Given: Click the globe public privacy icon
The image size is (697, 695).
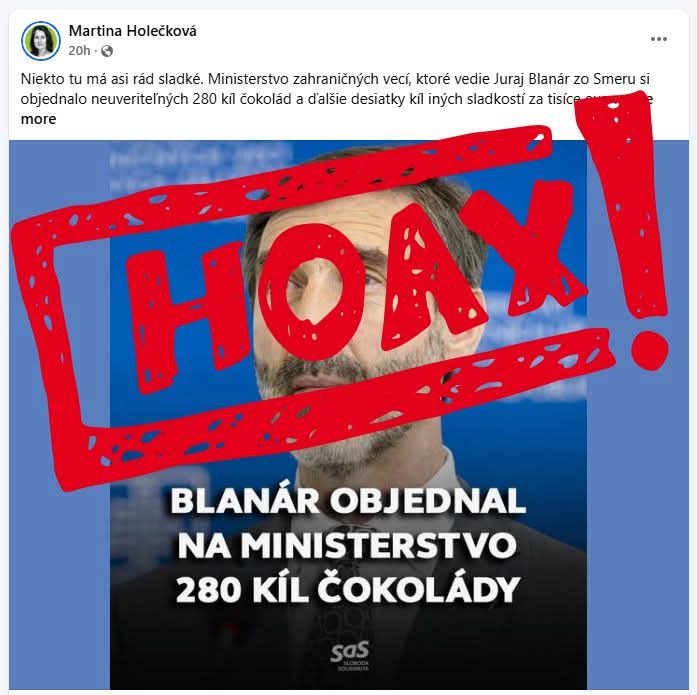Looking at the screenshot, I should pyautogui.click(x=107, y=51).
